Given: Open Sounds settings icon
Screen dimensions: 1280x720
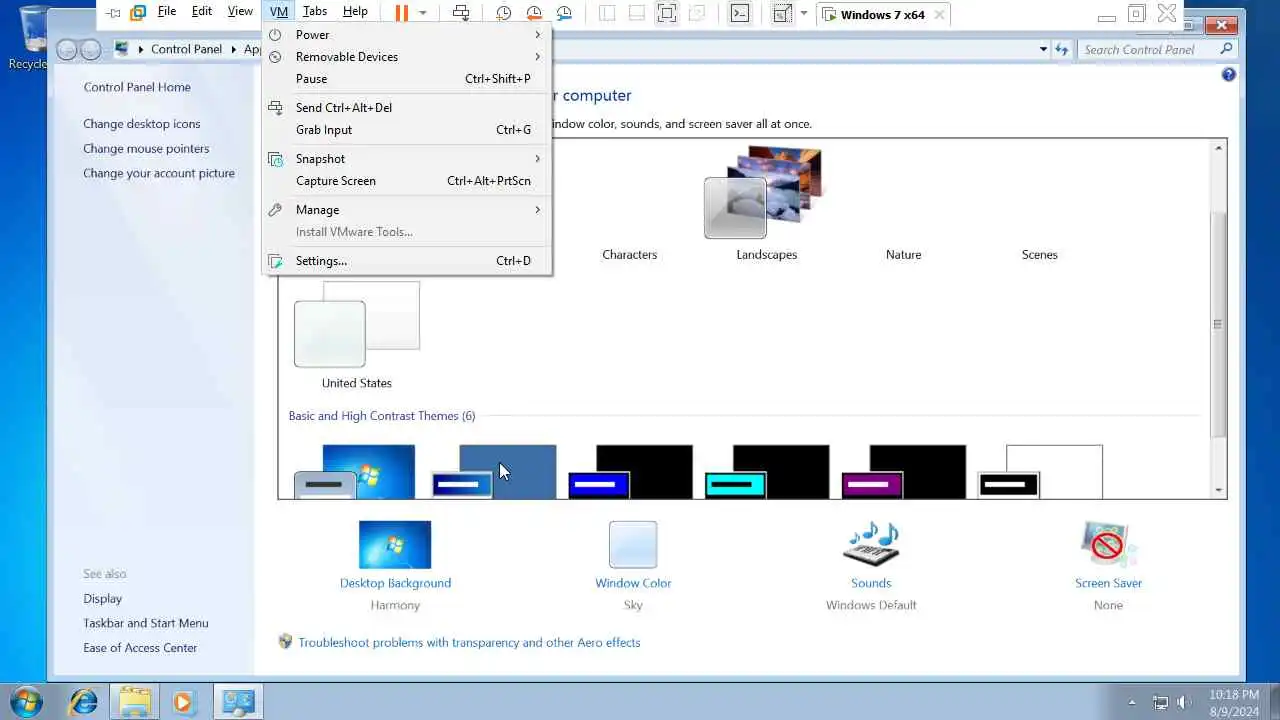Looking at the screenshot, I should point(871,545).
